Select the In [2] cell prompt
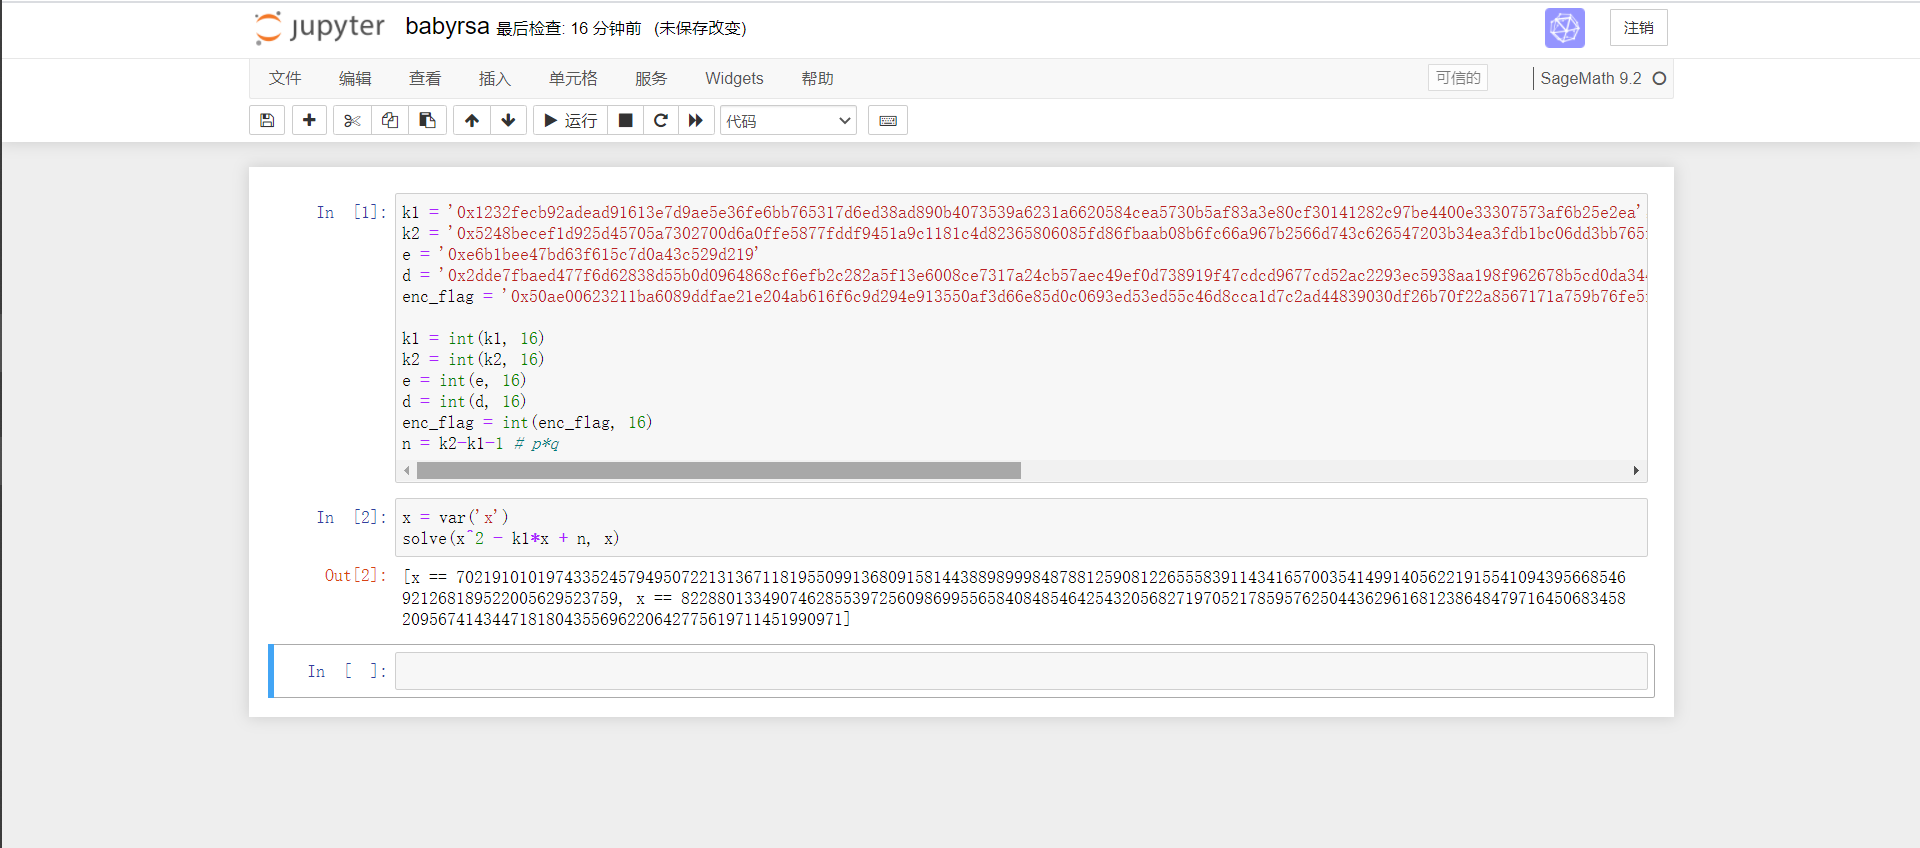Image resolution: width=1920 pixels, height=848 pixels. coord(350,517)
